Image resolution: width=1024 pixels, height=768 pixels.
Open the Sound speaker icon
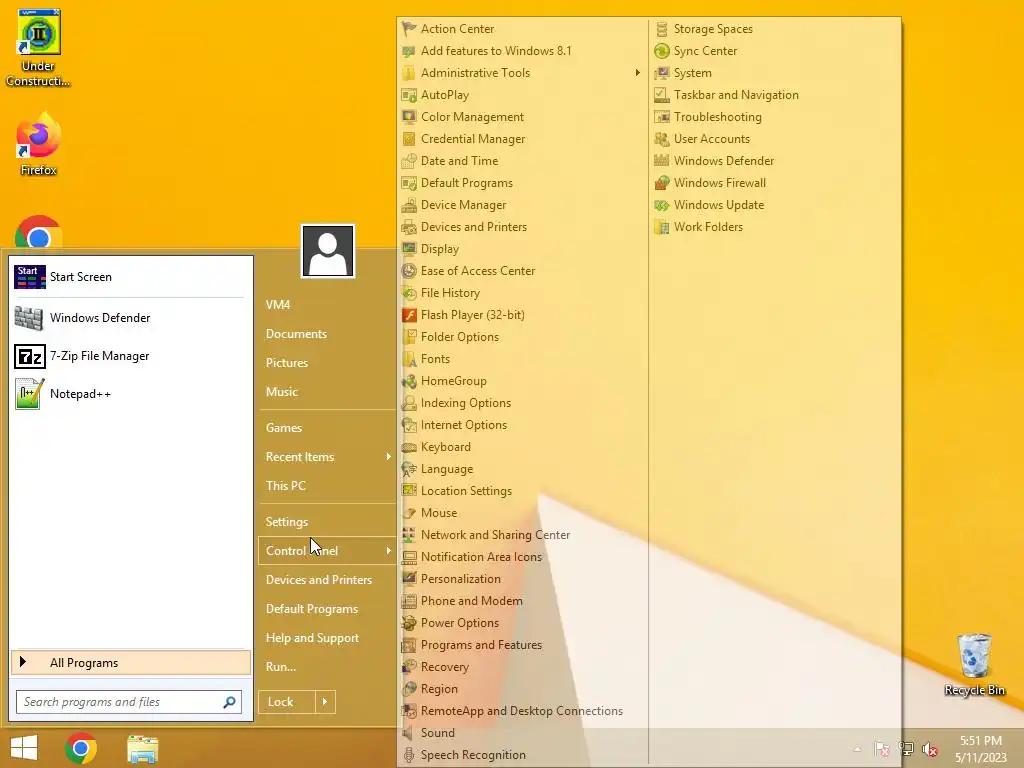coord(409,733)
